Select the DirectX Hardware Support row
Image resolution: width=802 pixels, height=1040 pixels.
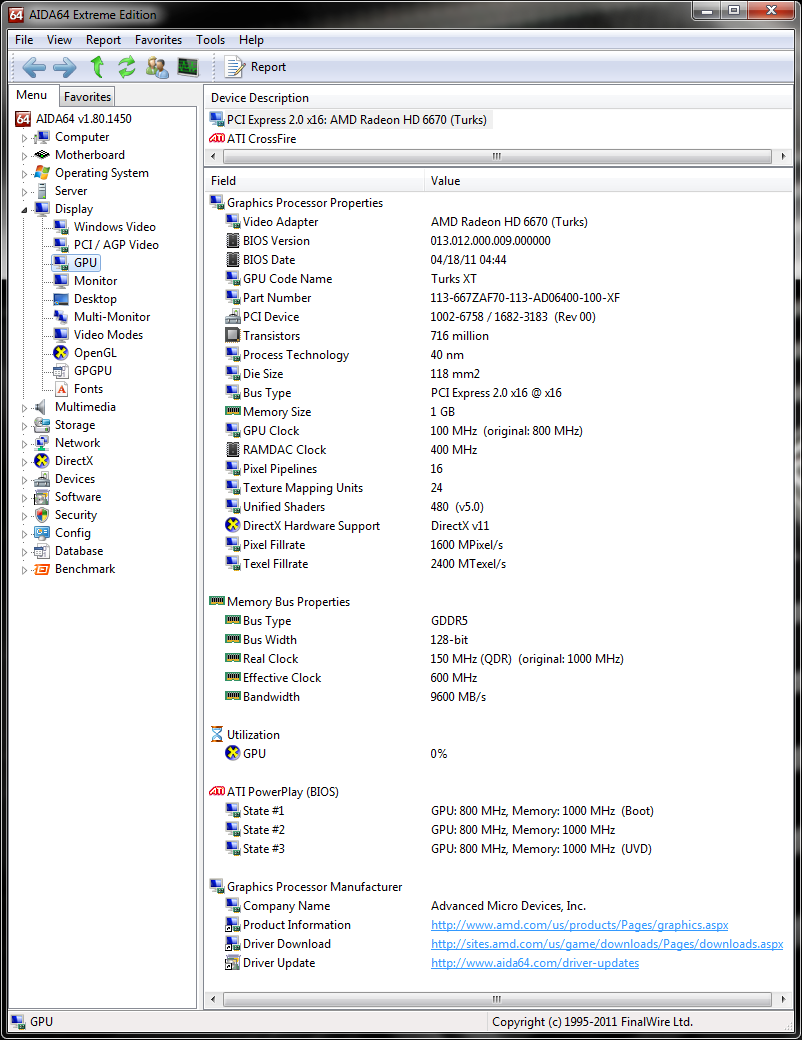[499, 525]
